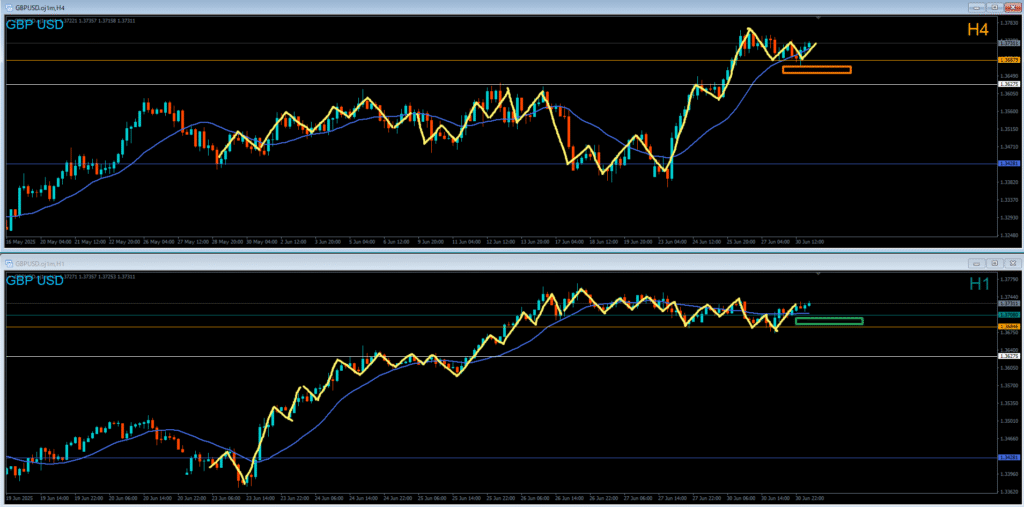Viewport: 1024px width, 507px height.
Task: Maximize the GBPUSD H1 chart window
Action: pos(995,263)
